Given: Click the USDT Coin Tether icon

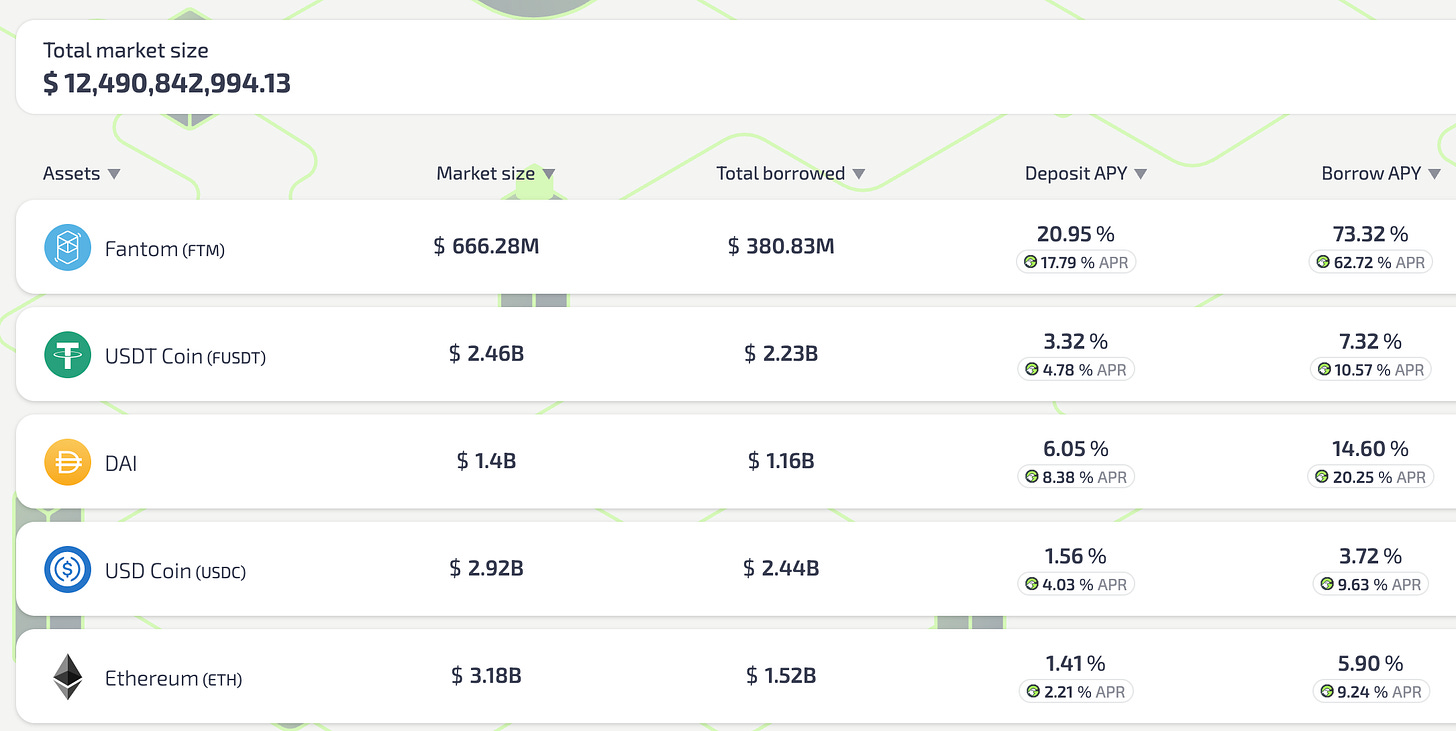Looking at the screenshot, I should pos(68,355).
